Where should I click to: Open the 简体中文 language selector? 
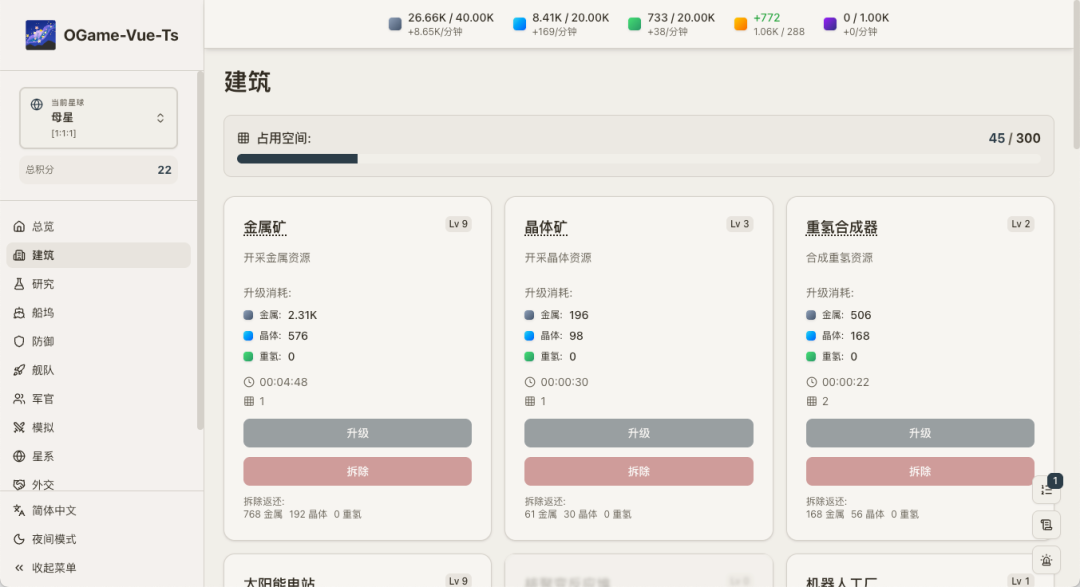pos(54,510)
